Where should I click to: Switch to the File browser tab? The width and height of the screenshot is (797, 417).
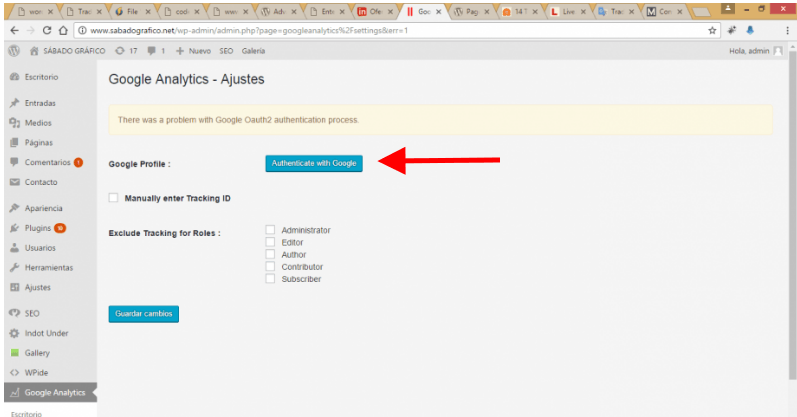[x=133, y=12]
